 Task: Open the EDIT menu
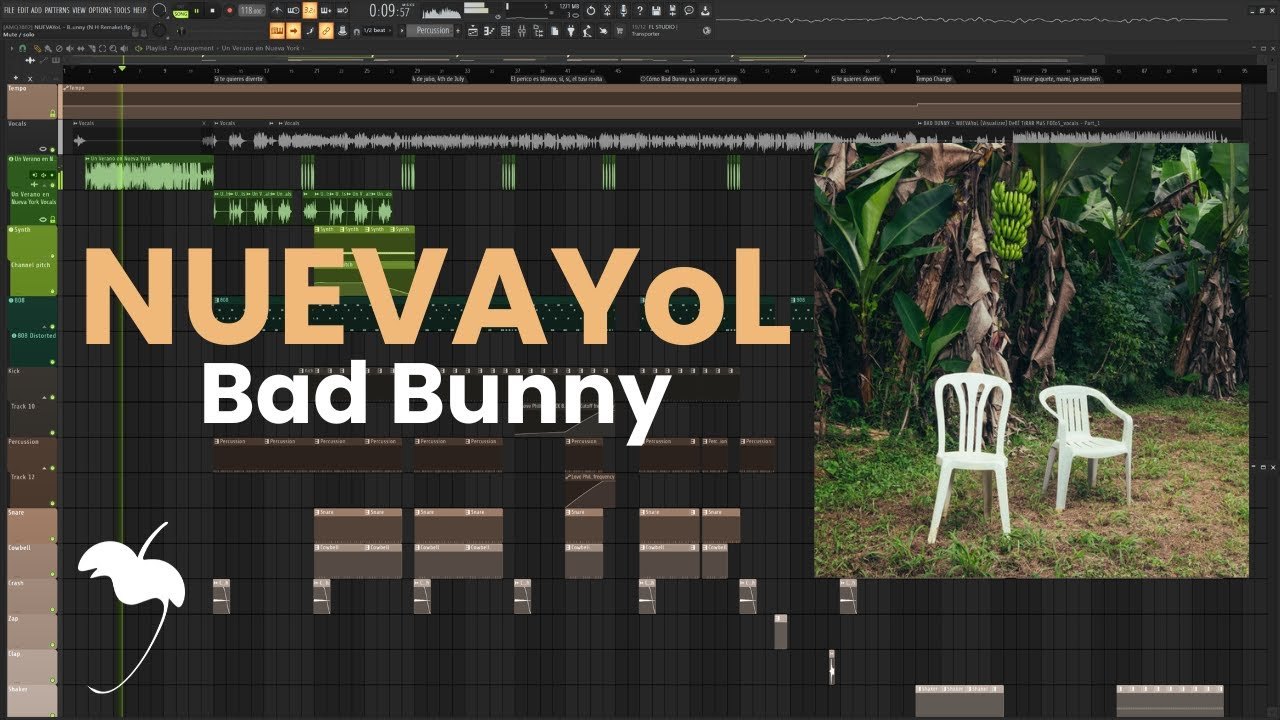tap(23, 10)
